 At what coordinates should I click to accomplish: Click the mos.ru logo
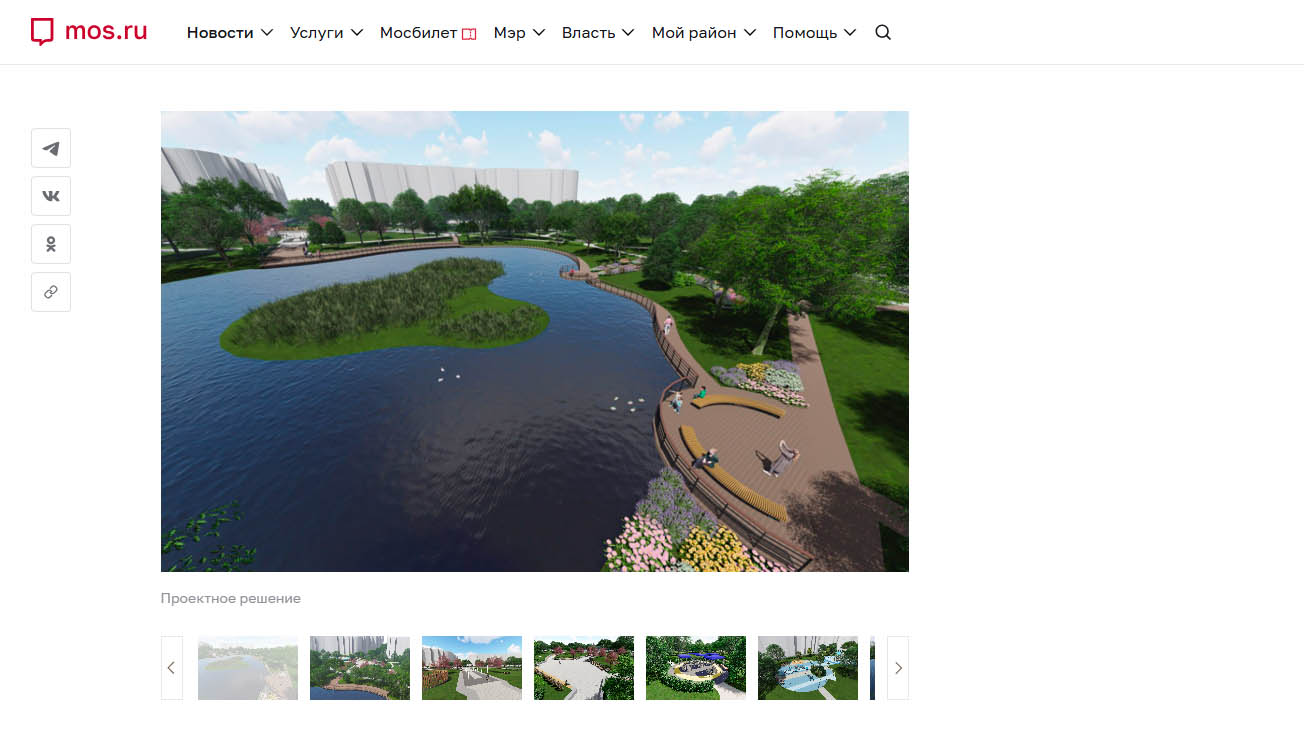coord(89,32)
